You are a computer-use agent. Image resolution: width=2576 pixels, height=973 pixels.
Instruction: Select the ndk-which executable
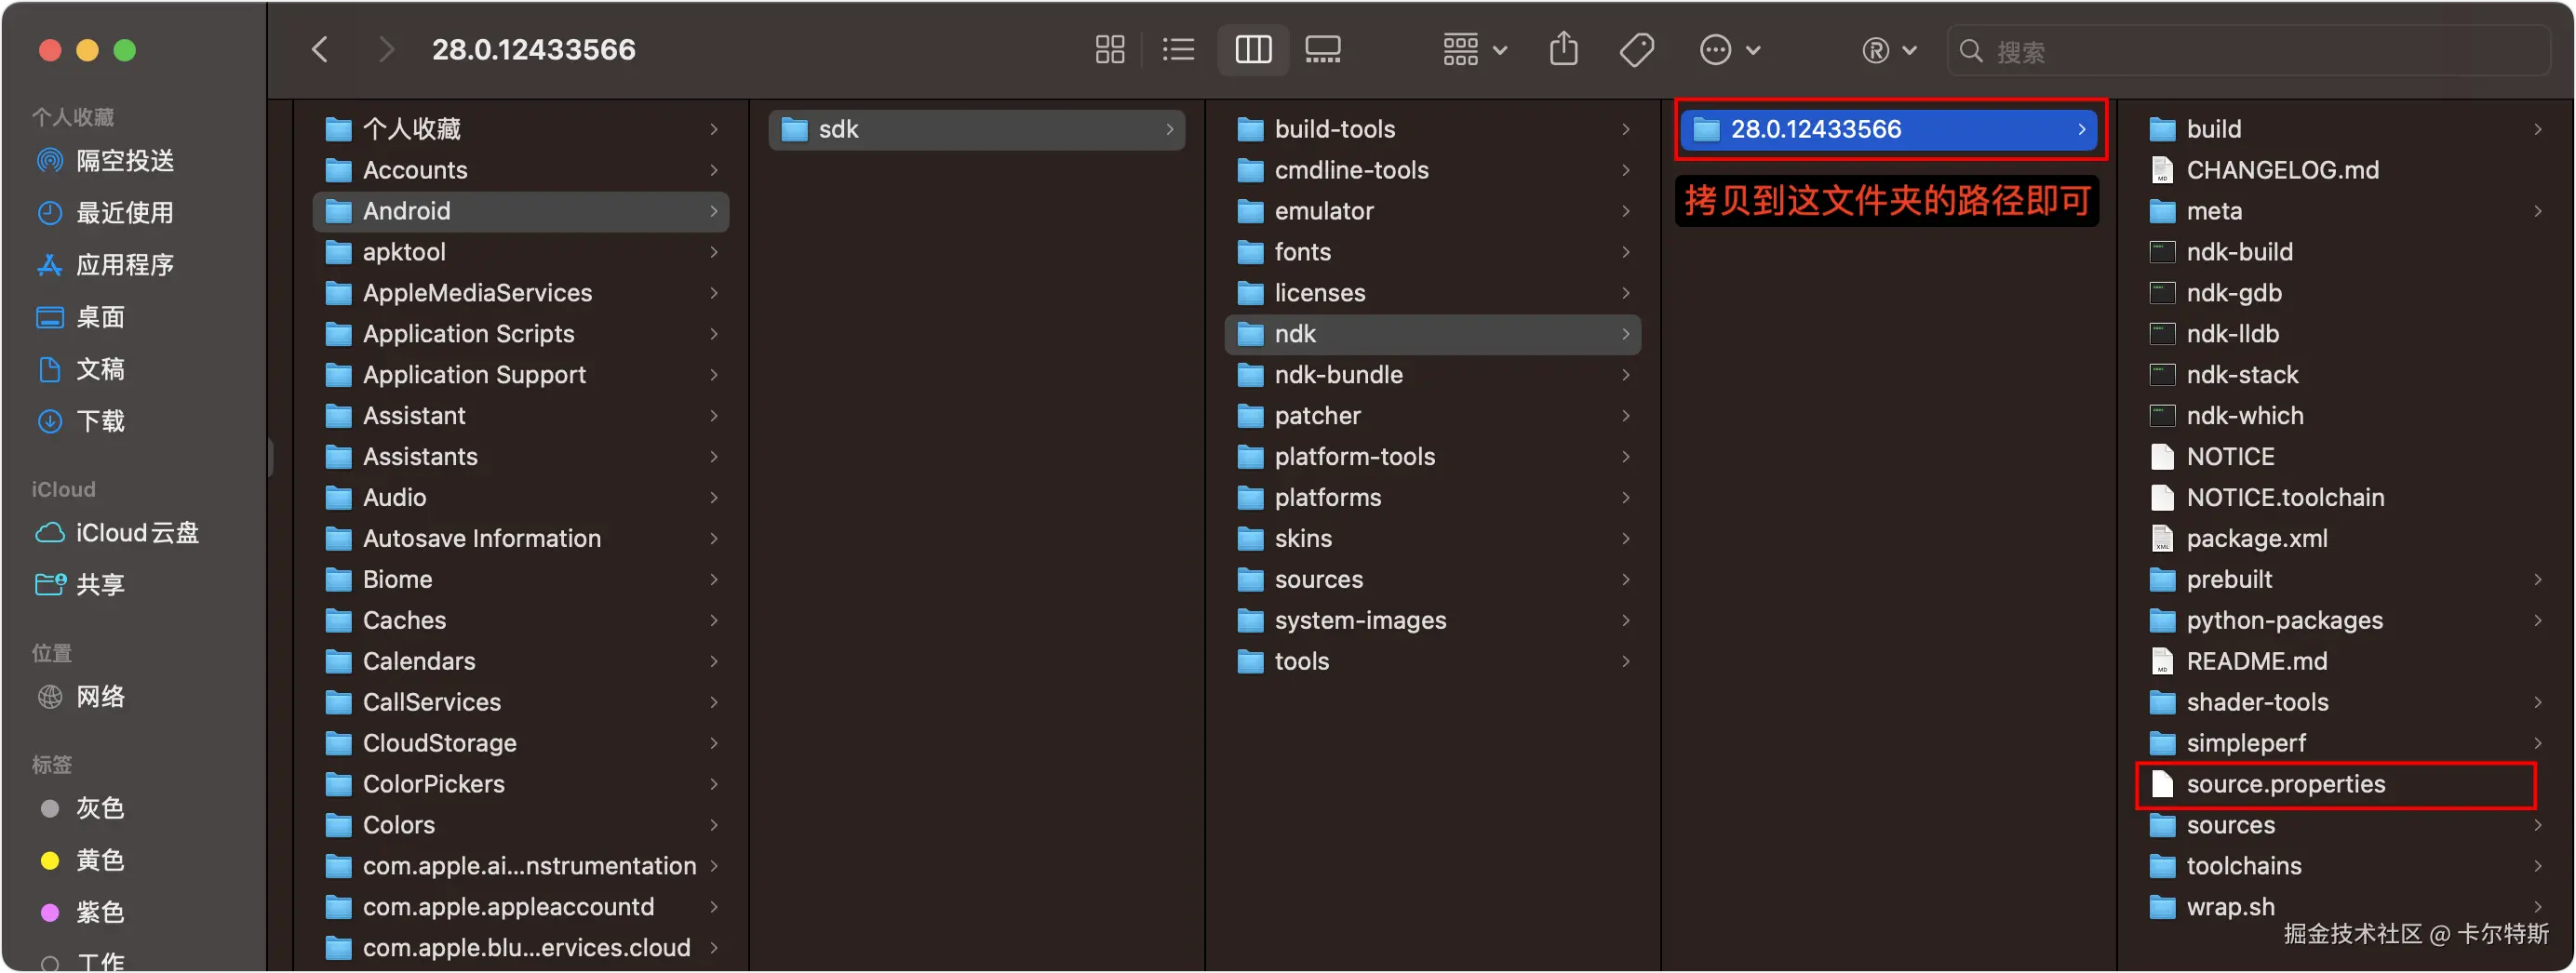tap(2345, 416)
